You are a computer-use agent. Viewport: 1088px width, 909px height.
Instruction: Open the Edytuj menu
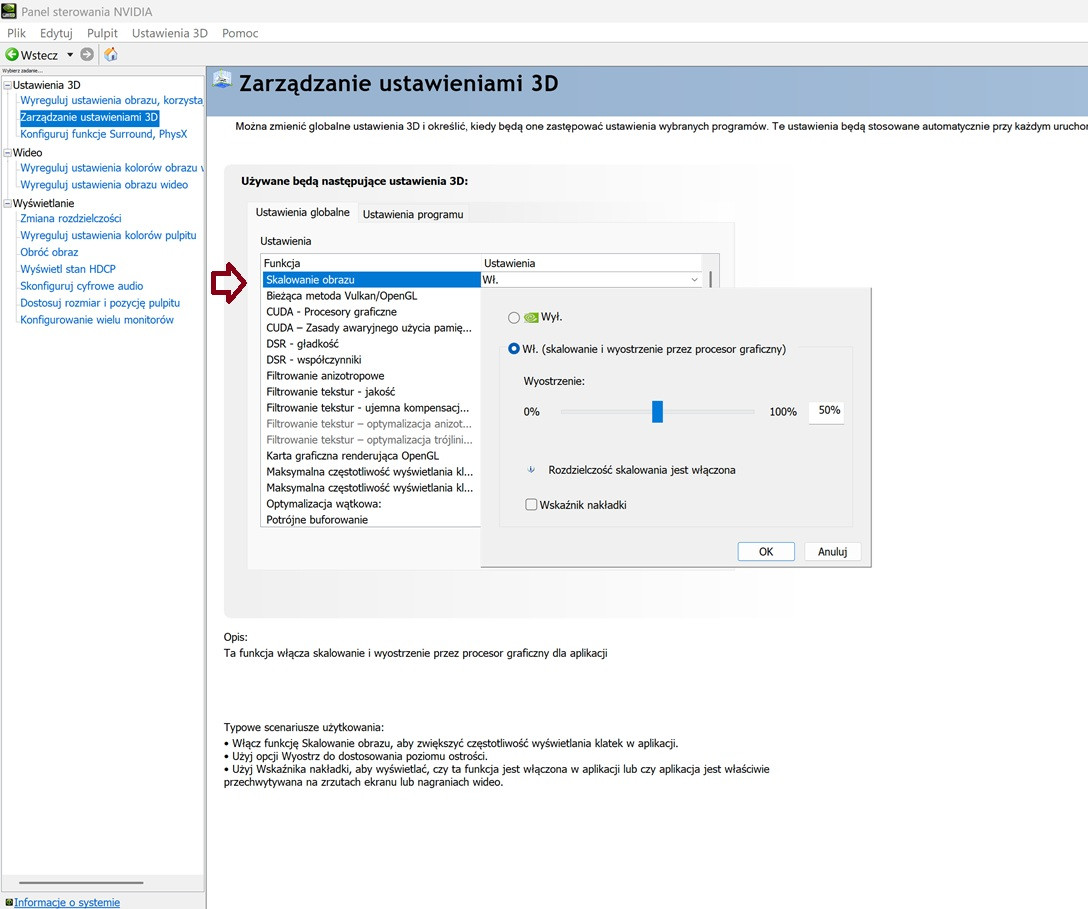tap(56, 33)
